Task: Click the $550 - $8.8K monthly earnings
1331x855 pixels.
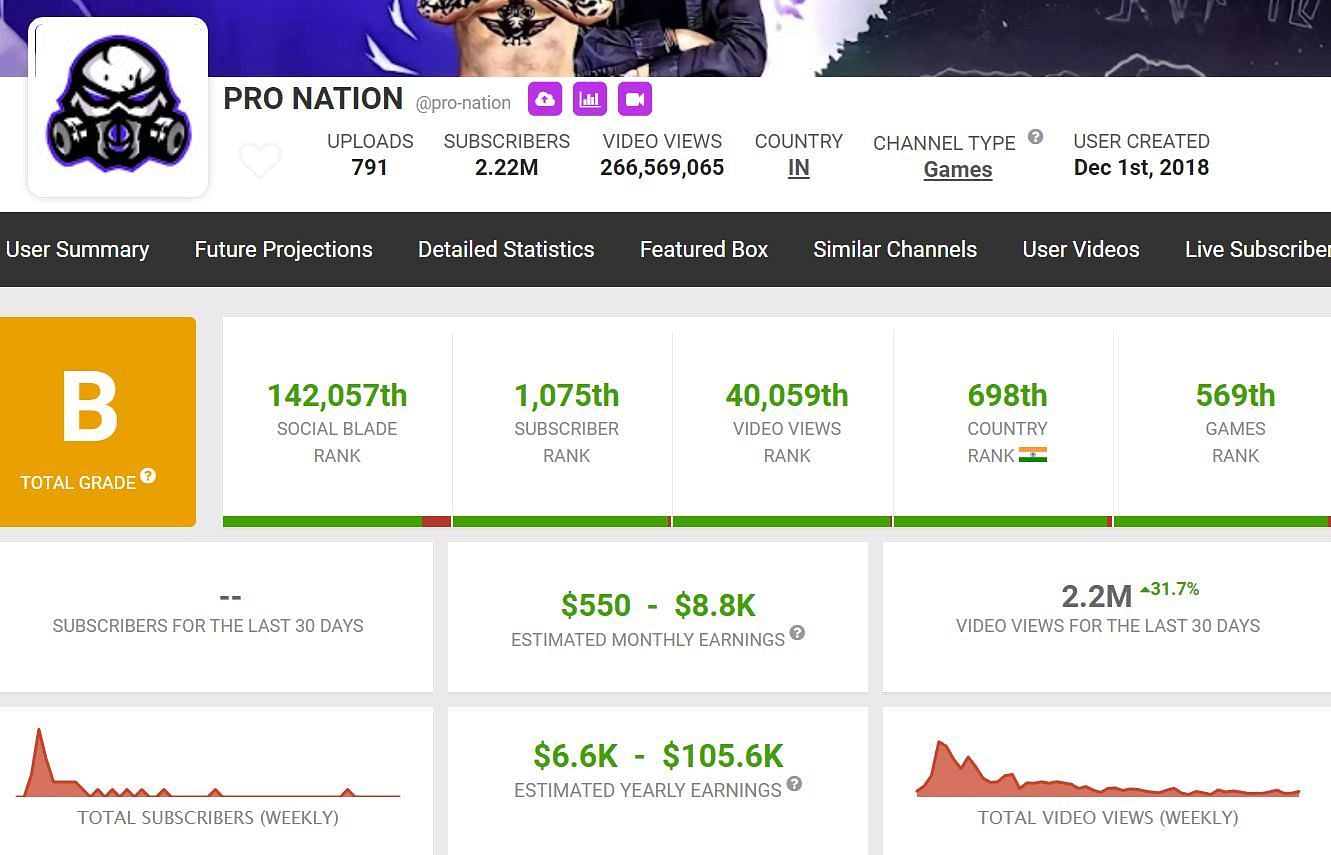Action: click(658, 605)
